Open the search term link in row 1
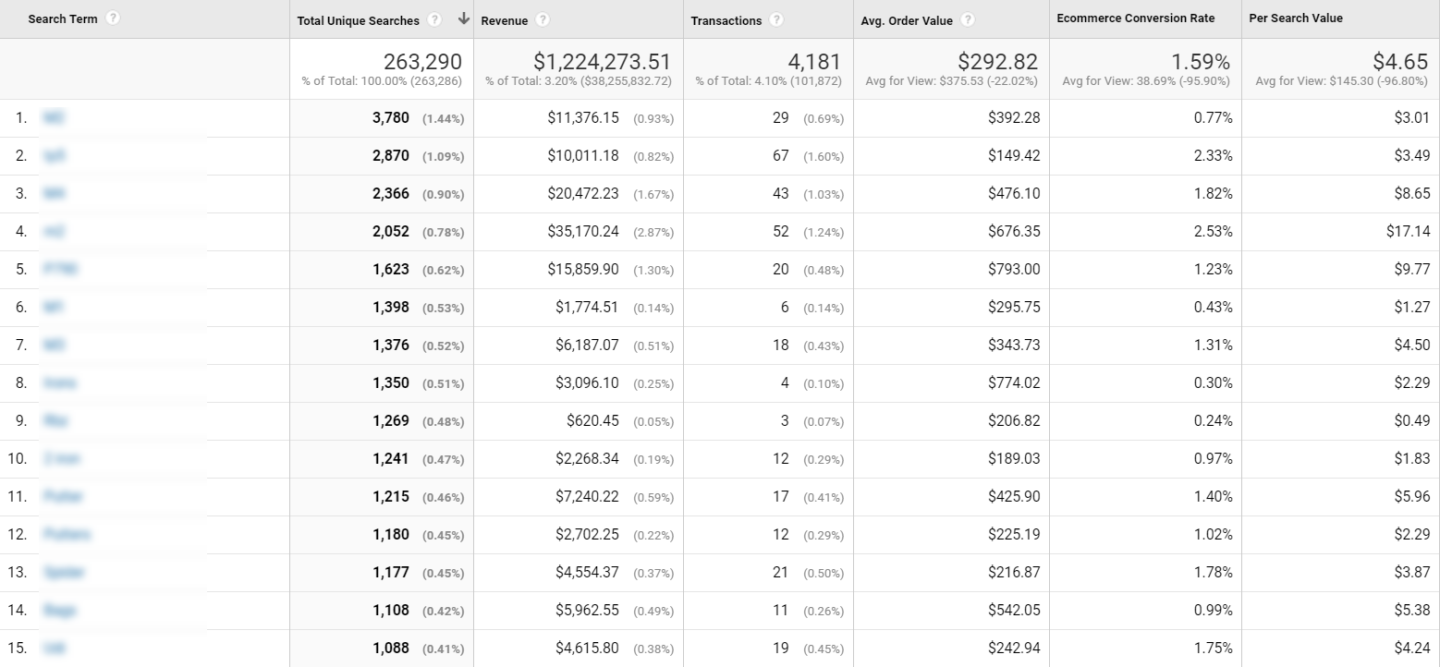The height and width of the screenshot is (667, 1440). coord(53,118)
